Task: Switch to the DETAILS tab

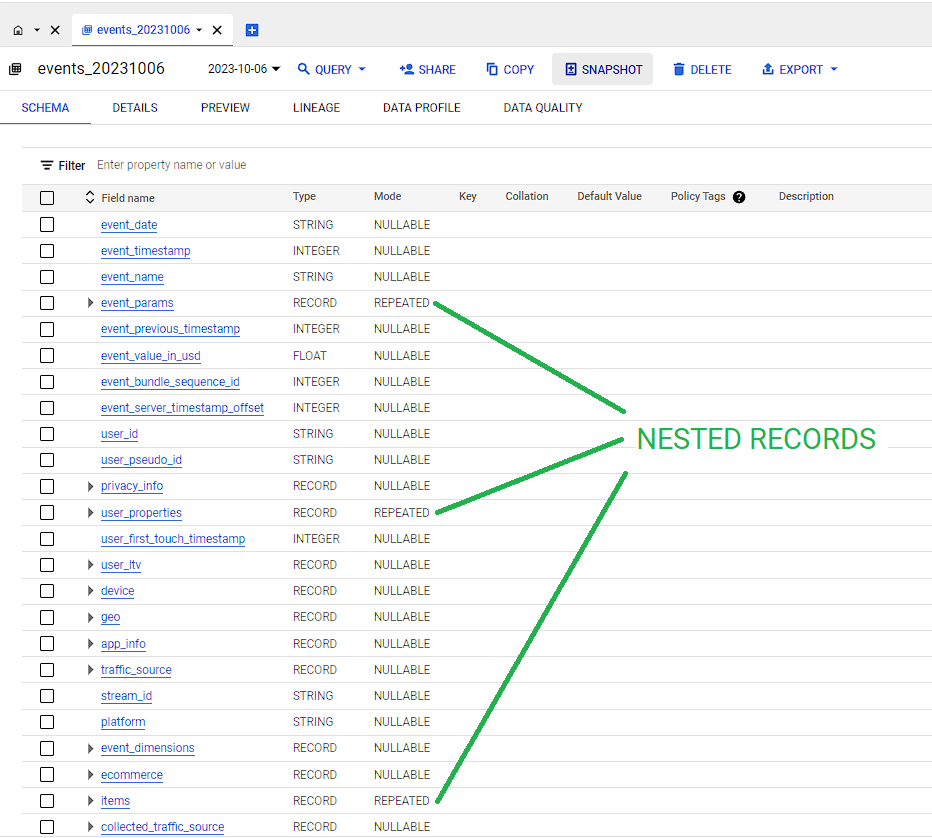Action: click(135, 108)
